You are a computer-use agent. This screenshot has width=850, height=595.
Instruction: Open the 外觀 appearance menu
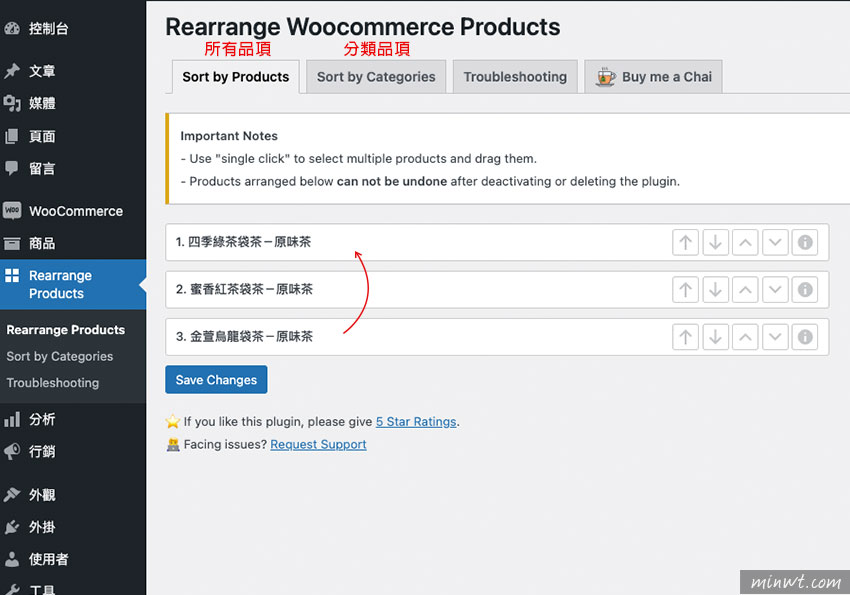(x=73, y=494)
